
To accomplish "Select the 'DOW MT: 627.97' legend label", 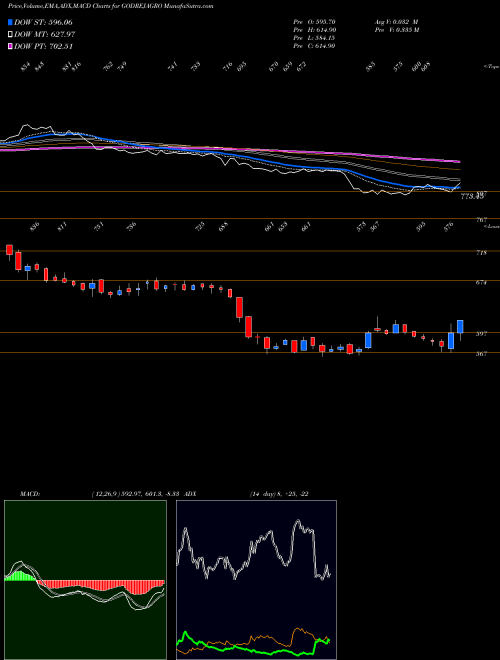I will point(45,35).
